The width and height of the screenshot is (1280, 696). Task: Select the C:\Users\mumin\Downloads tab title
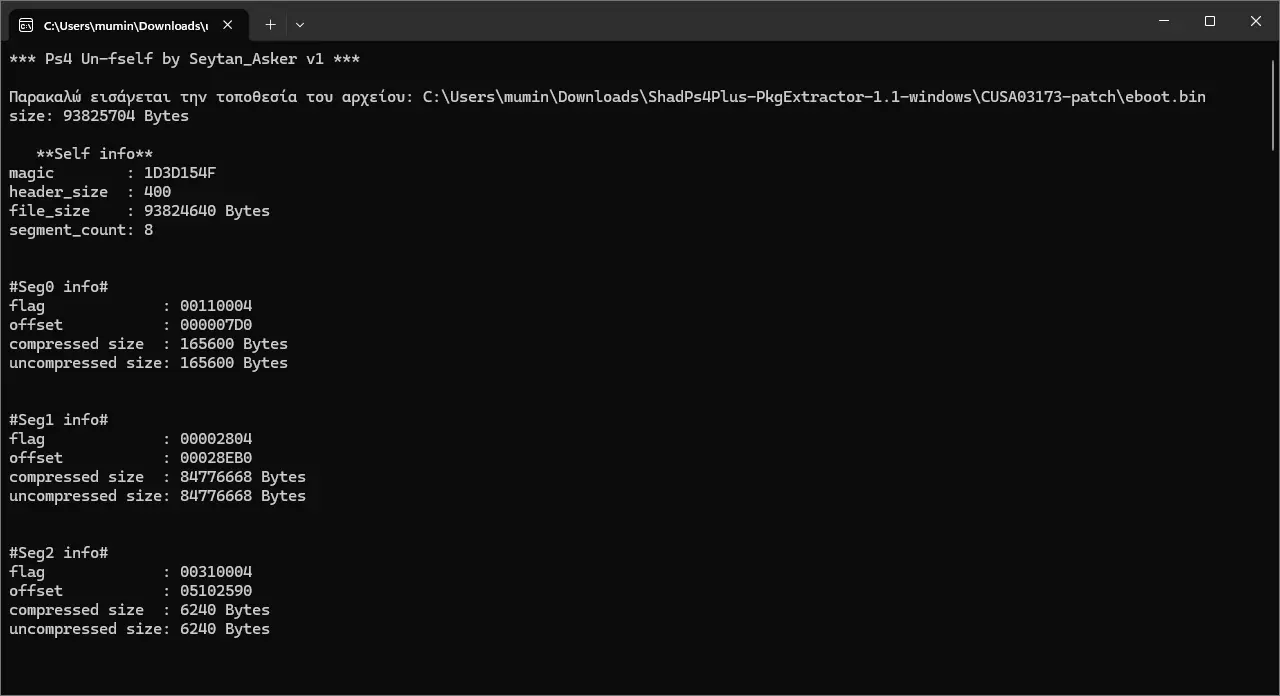click(x=126, y=25)
